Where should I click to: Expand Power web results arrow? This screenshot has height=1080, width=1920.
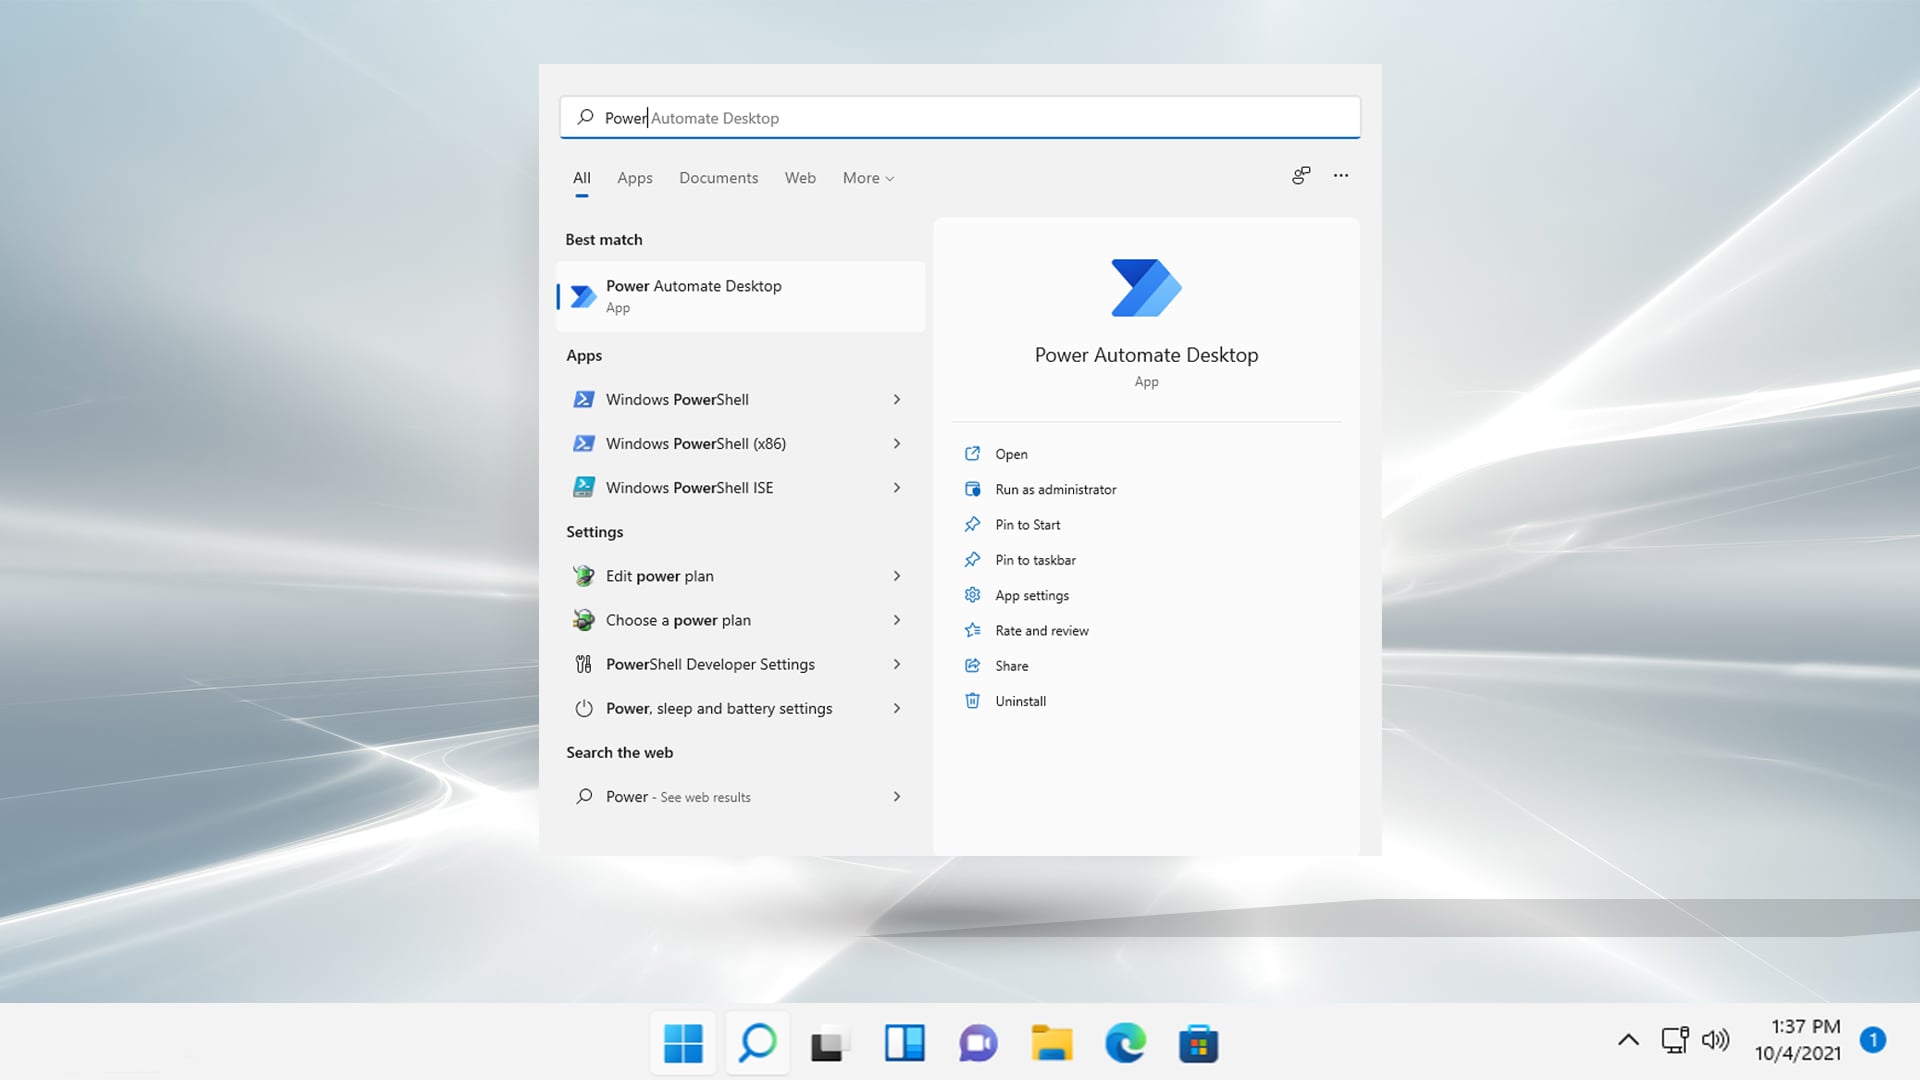tap(897, 796)
